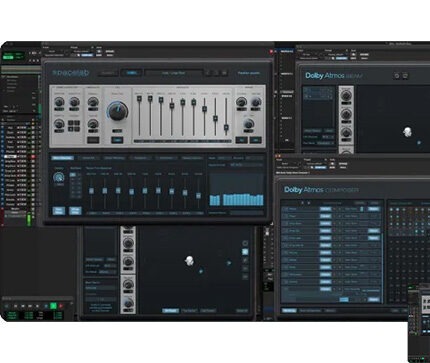Click the first icon beside the Dolby Atmos Beam title
Image resolution: width=430 pixels, height=363 pixels.
[397, 76]
